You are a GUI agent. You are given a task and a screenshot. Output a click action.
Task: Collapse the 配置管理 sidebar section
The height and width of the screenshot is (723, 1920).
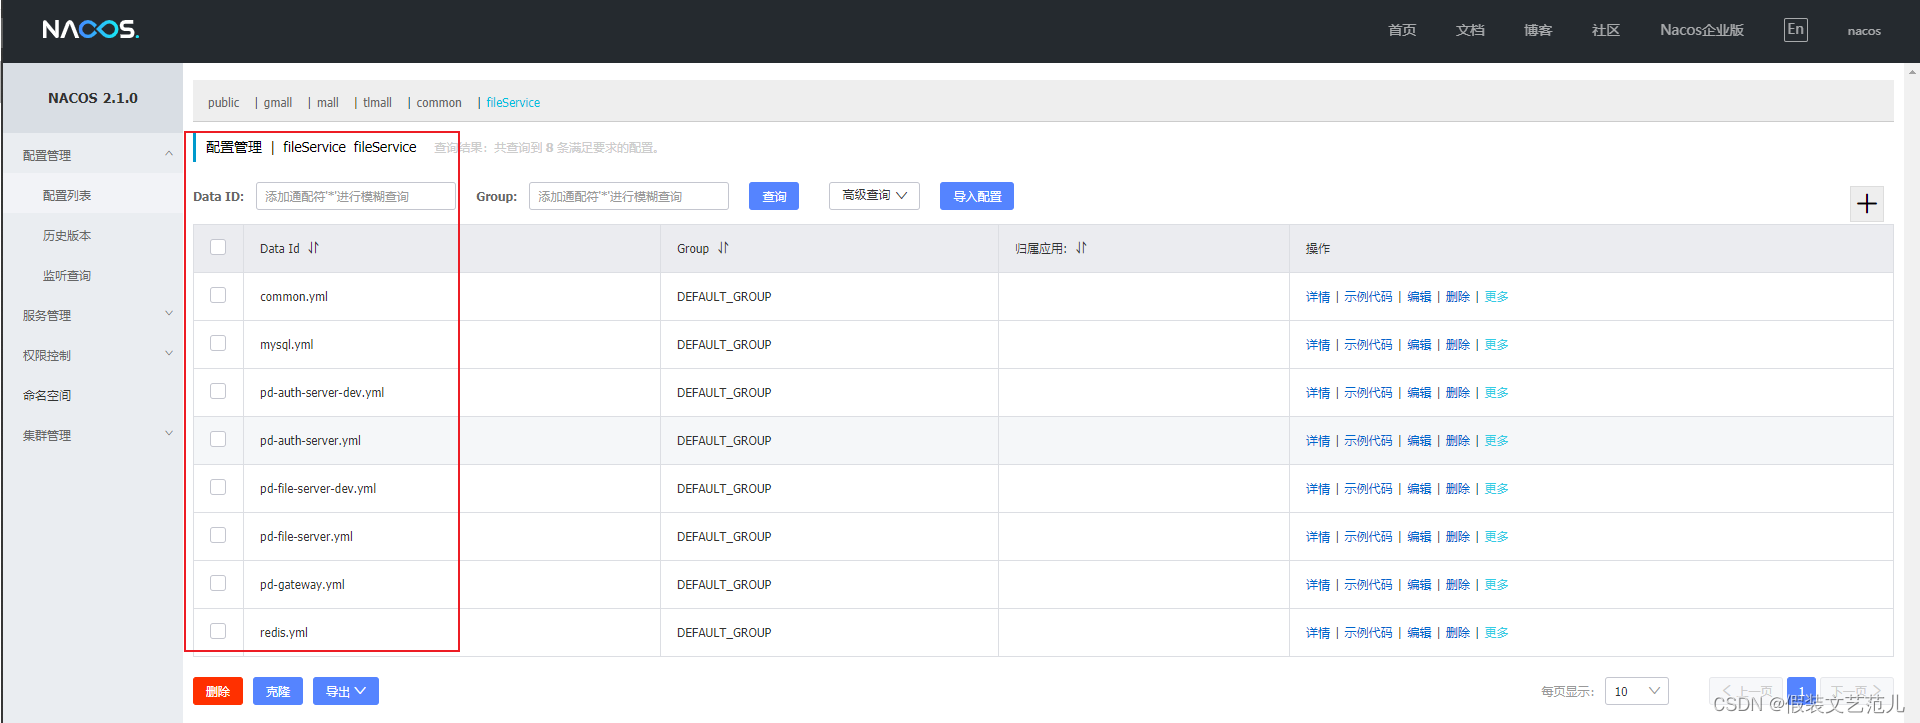click(93, 155)
